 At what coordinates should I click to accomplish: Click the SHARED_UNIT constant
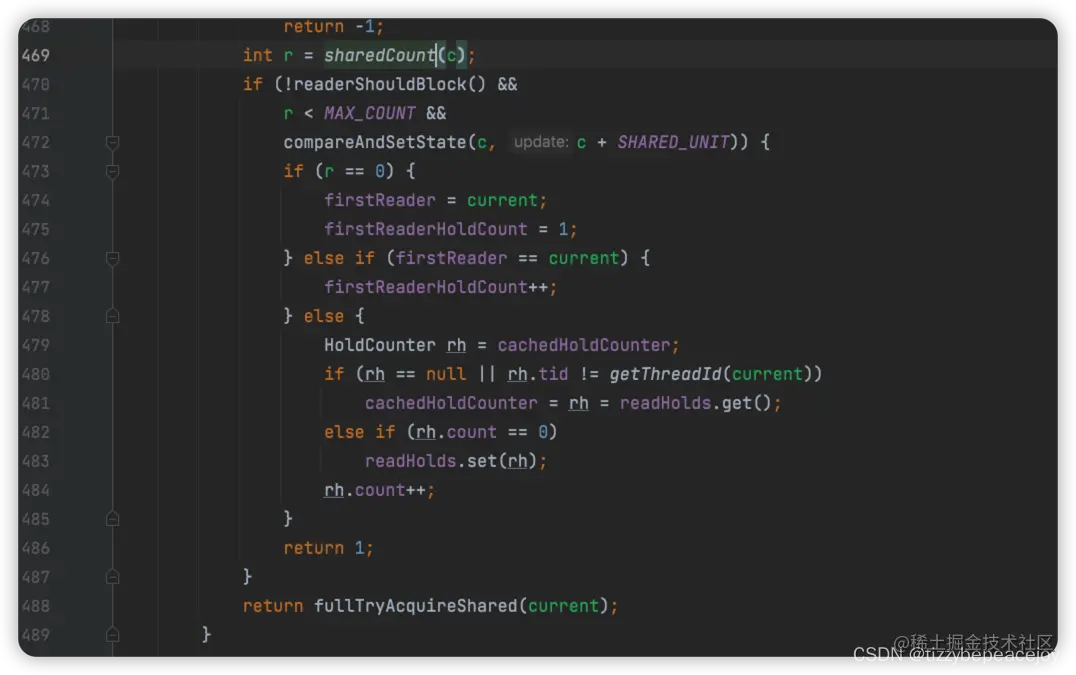point(672,142)
